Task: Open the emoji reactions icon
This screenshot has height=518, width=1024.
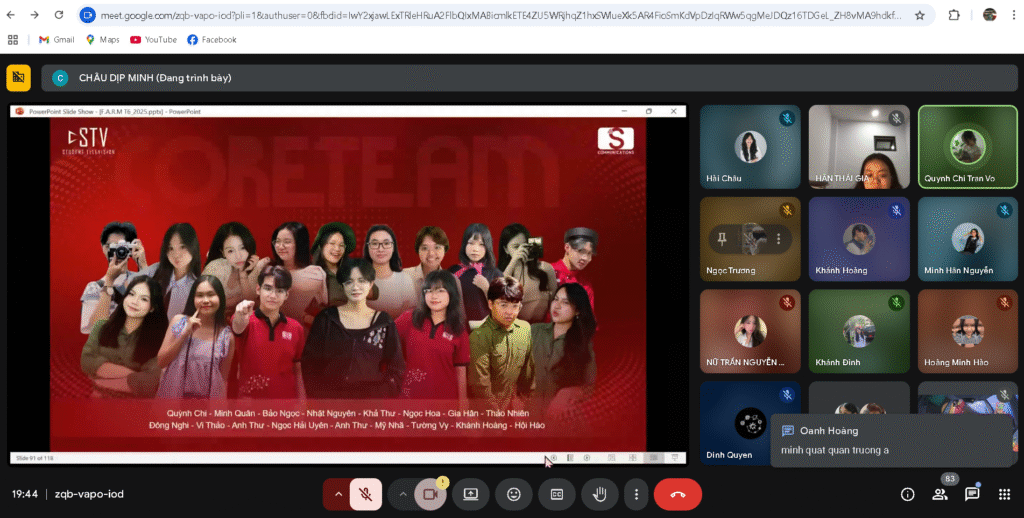Action: pyautogui.click(x=514, y=494)
